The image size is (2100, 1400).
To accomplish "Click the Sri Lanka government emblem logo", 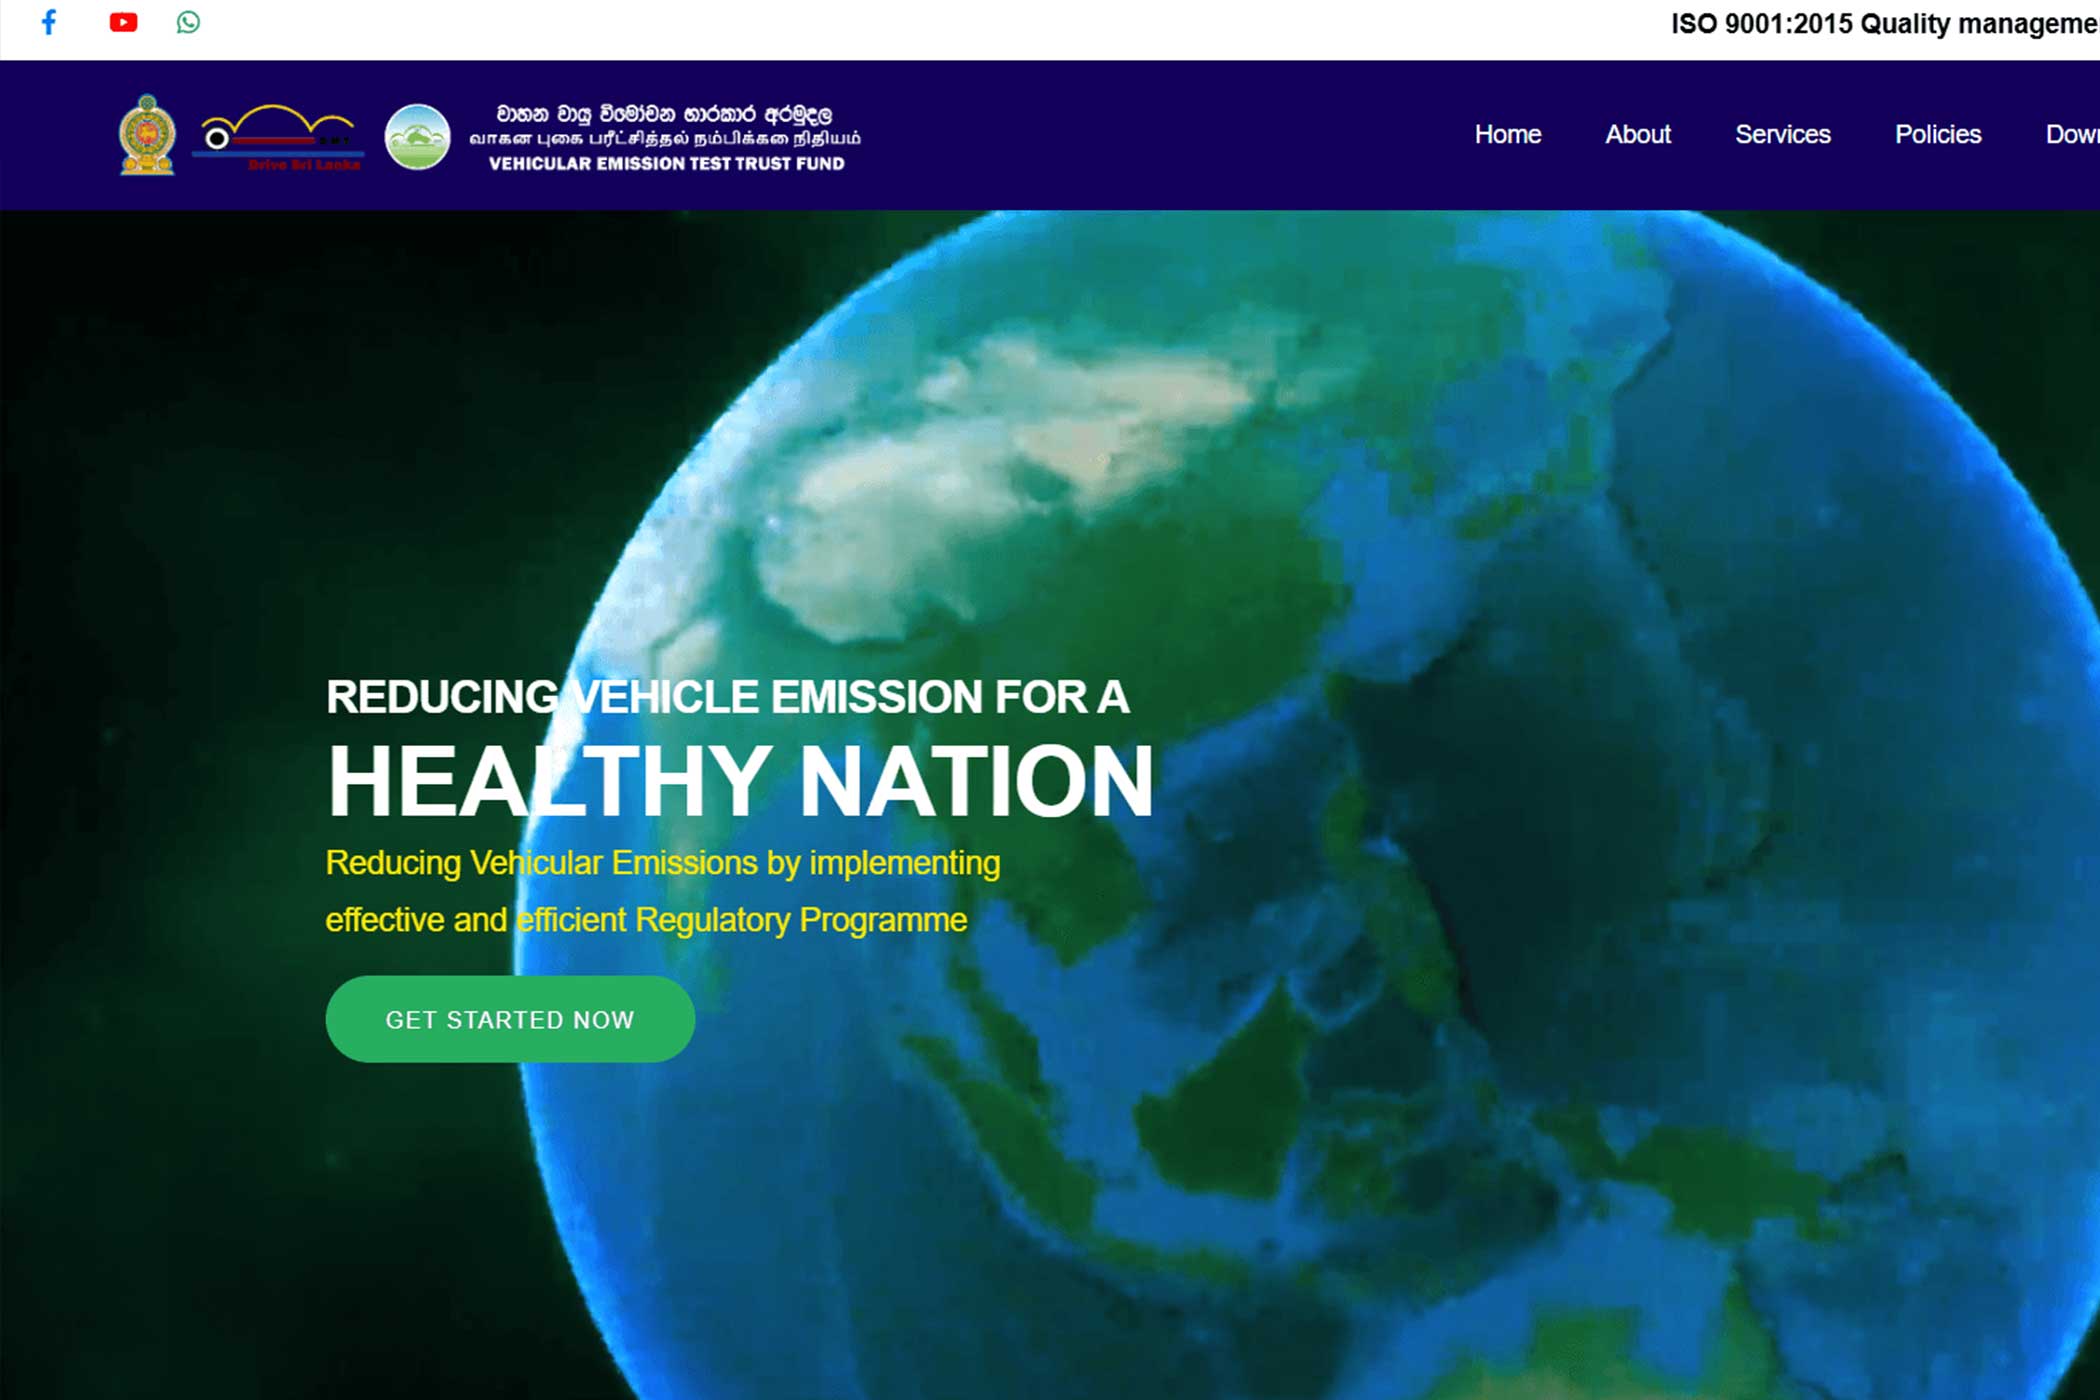I will pos(147,135).
